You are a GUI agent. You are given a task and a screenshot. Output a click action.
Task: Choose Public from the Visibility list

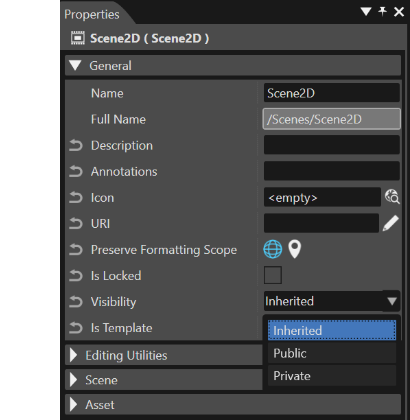(332, 353)
